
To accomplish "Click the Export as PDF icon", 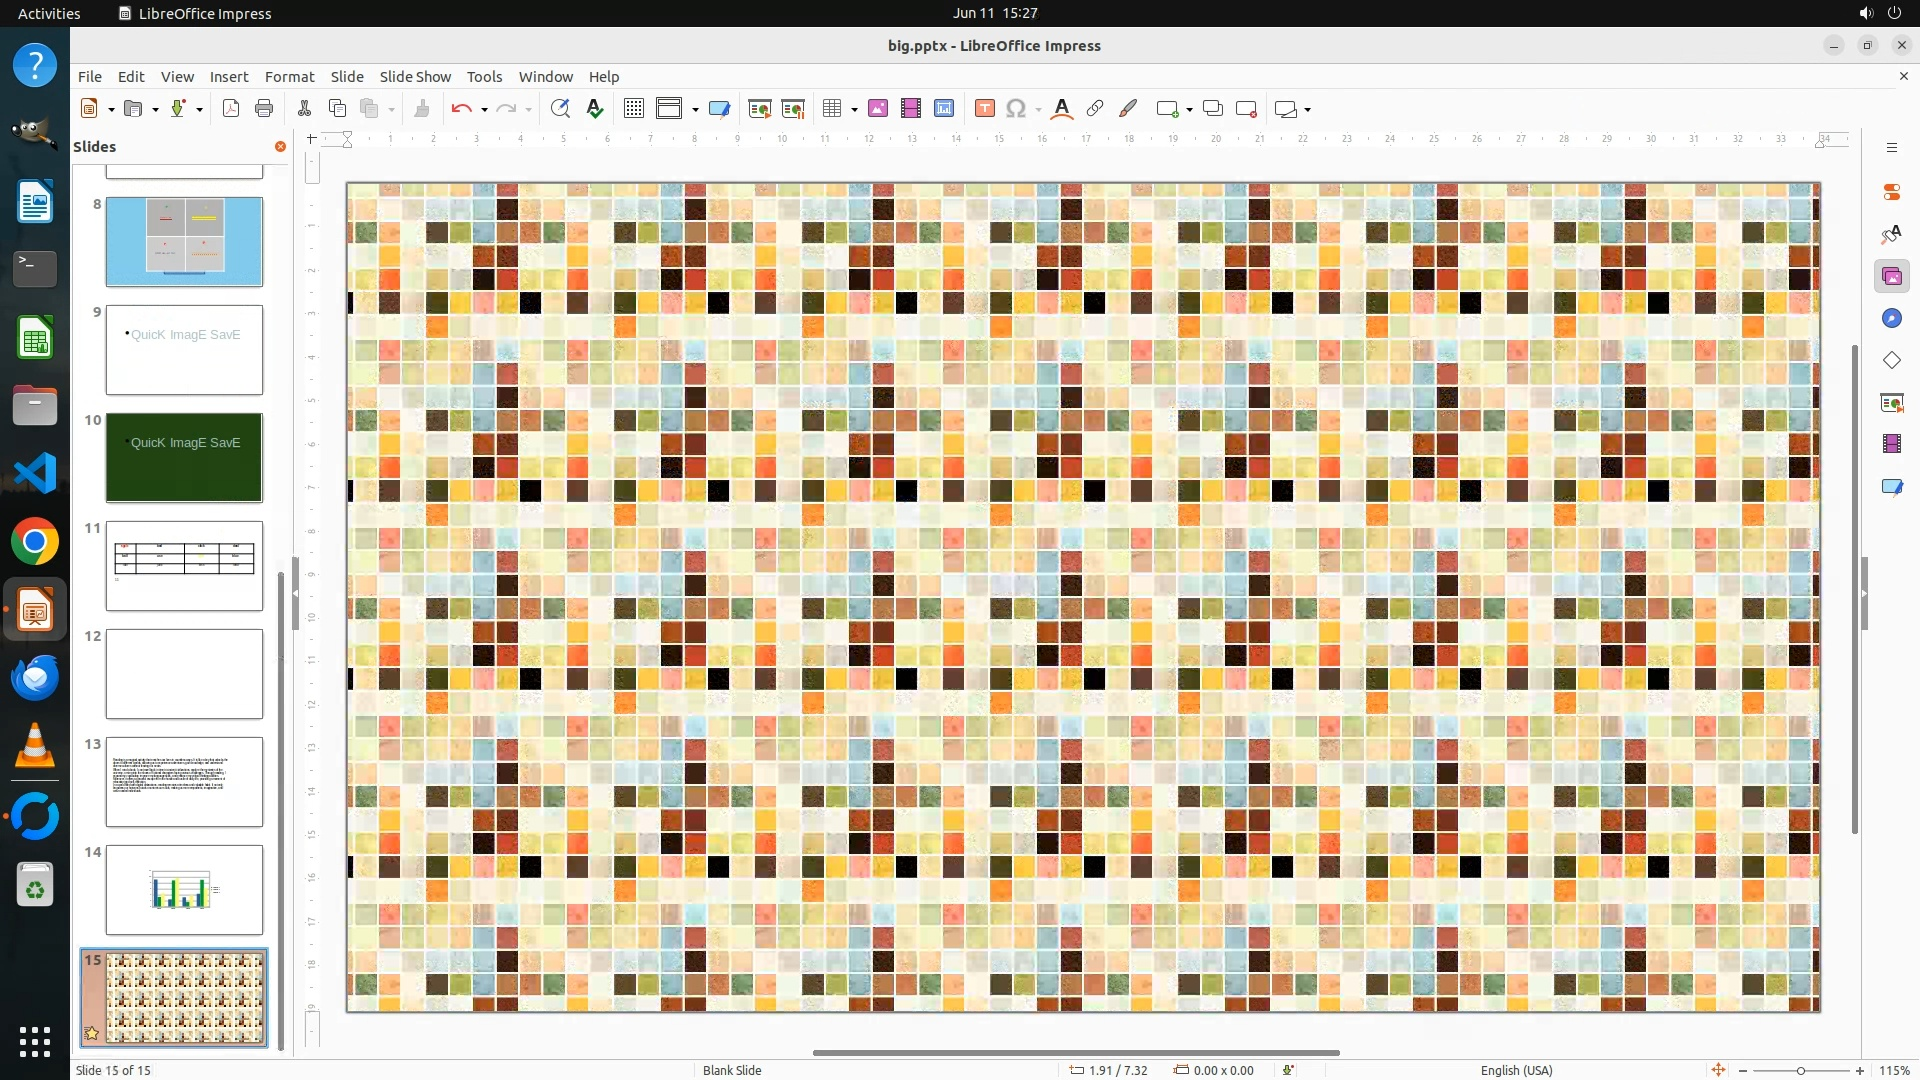I will click(231, 109).
